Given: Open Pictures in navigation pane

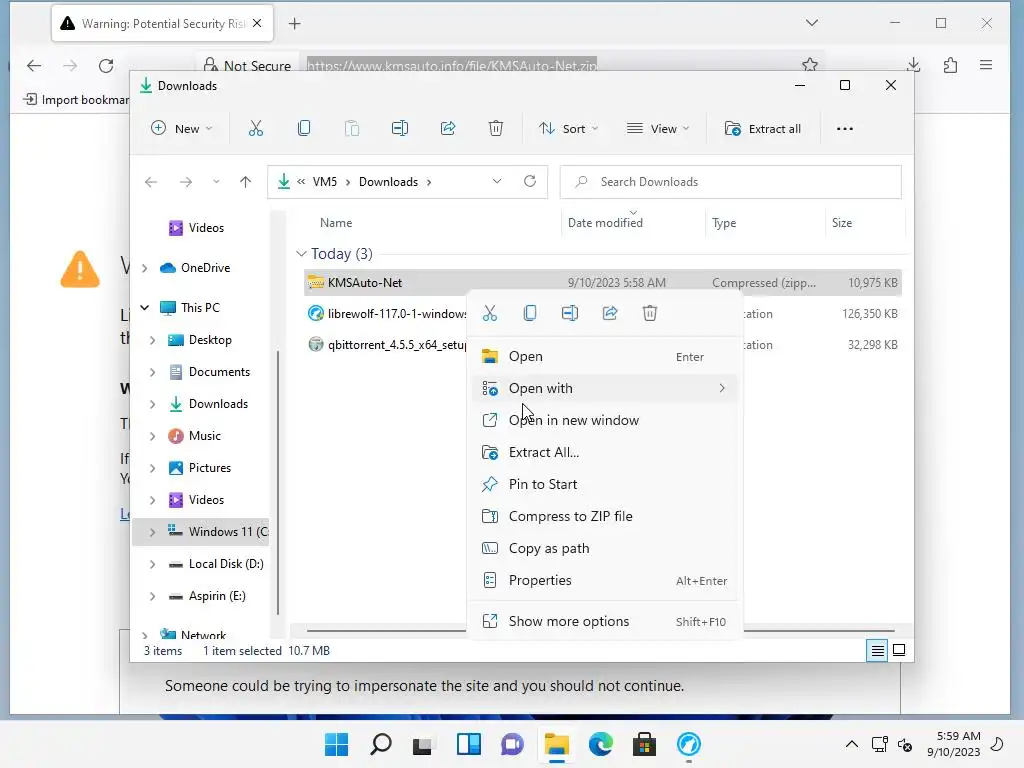Looking at the screenshot, I should tap(210, 468).
